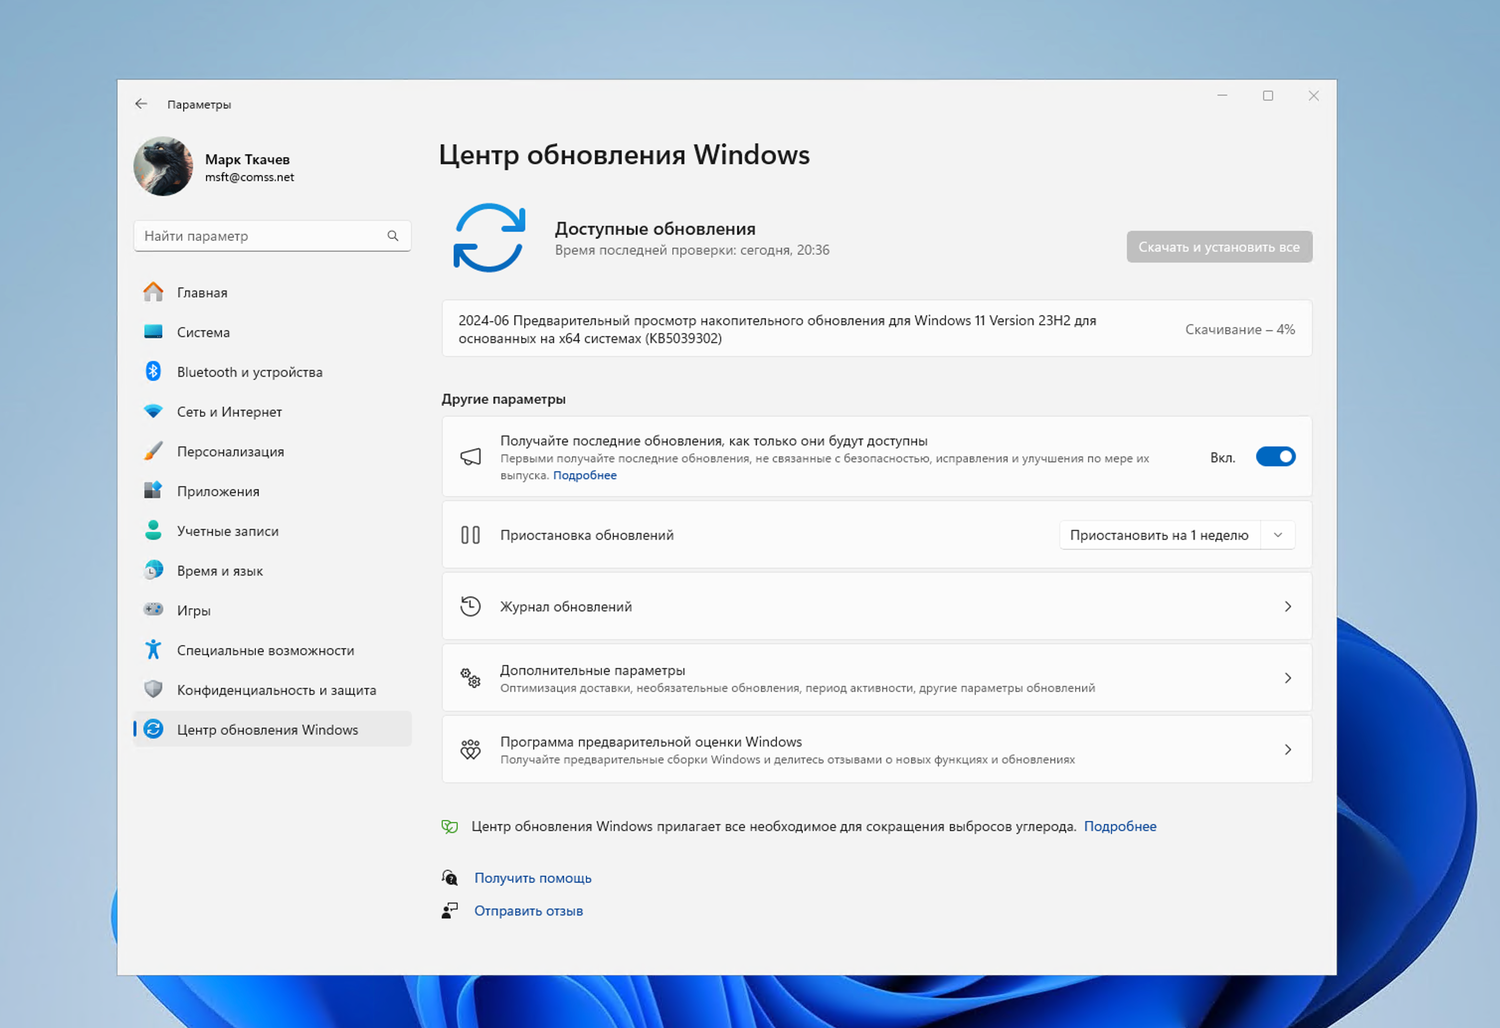Click the Время и язык label in sidebar
1500x1028 pixels.
[x=220, y=571]
